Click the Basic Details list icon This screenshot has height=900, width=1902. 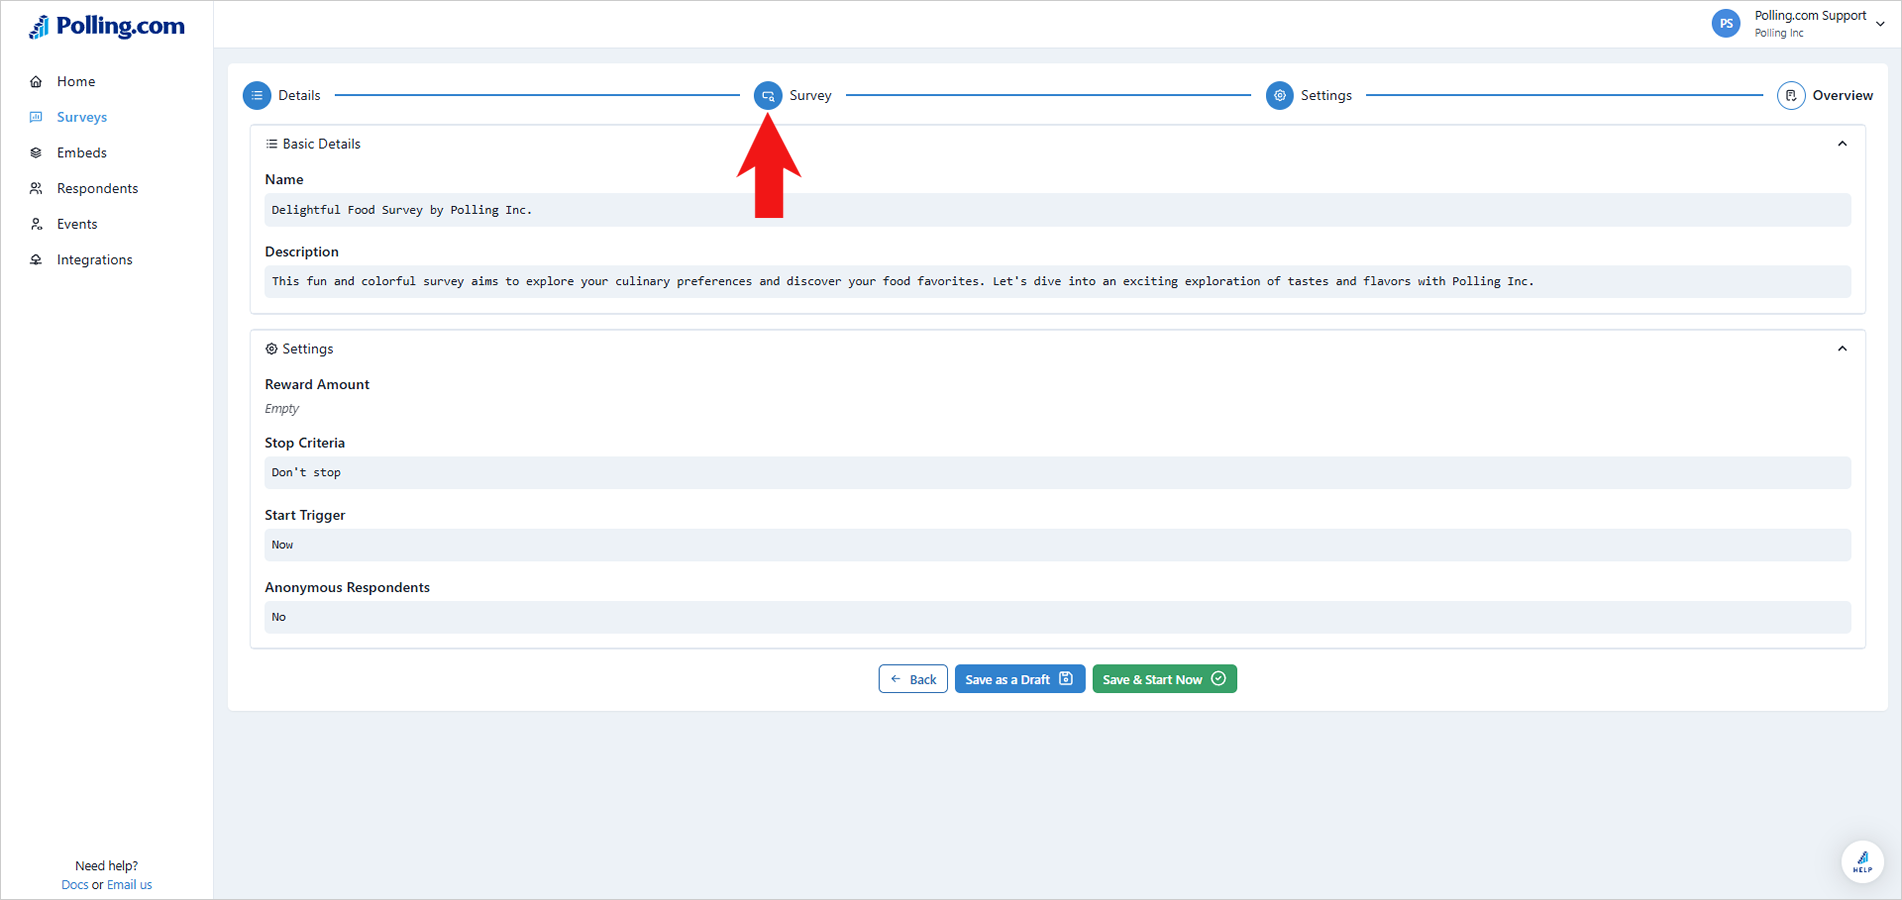pyautogui.click(x=271, y=144)
